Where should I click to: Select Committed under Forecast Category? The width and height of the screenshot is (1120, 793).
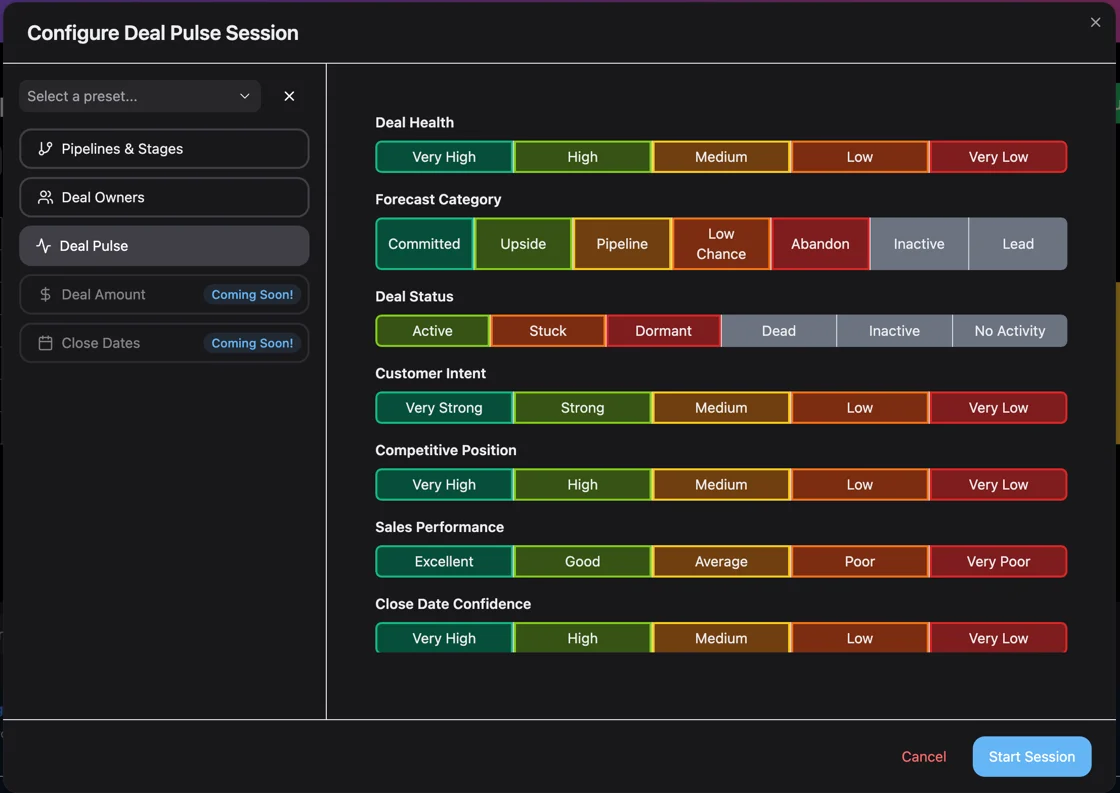tap(424, 243)
